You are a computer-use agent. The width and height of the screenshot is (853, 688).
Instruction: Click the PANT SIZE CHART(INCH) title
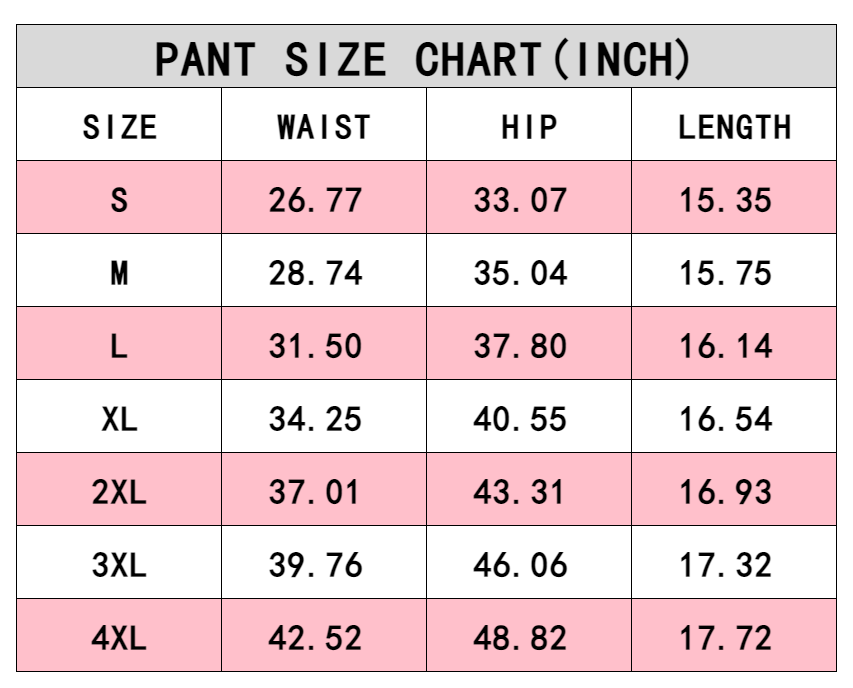(x=425, y=59)
